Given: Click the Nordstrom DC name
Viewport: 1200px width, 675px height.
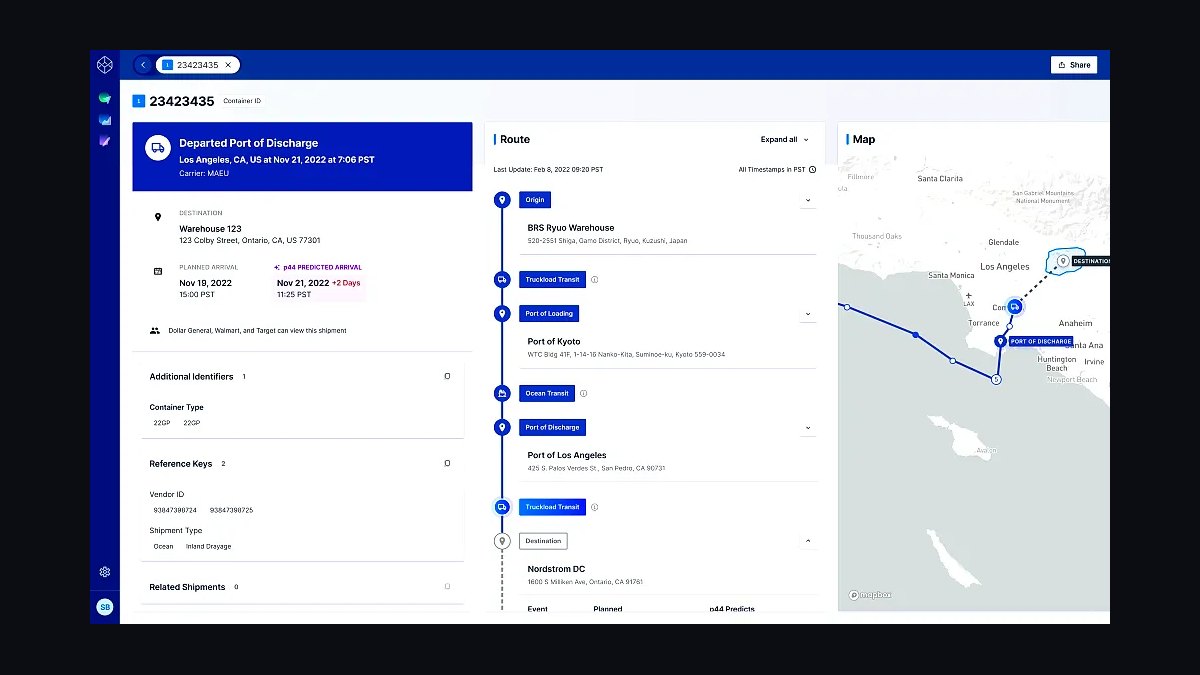Looking at the screenshot, I should coord(556,569).
